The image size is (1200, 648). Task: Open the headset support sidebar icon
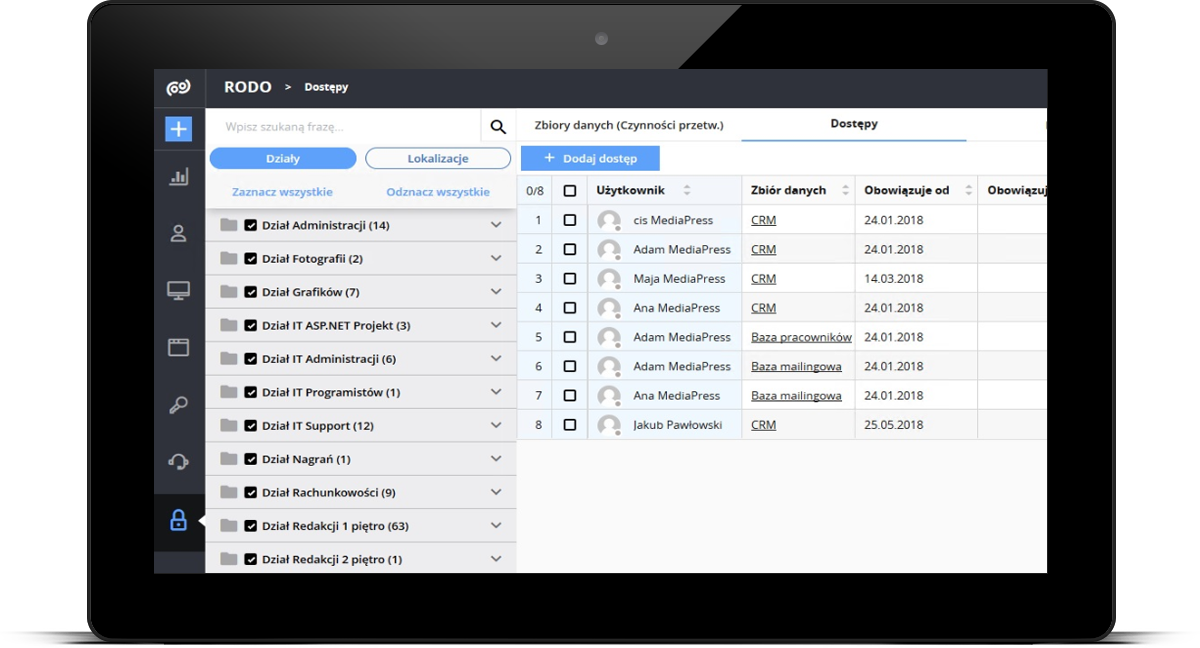(179, 462)
